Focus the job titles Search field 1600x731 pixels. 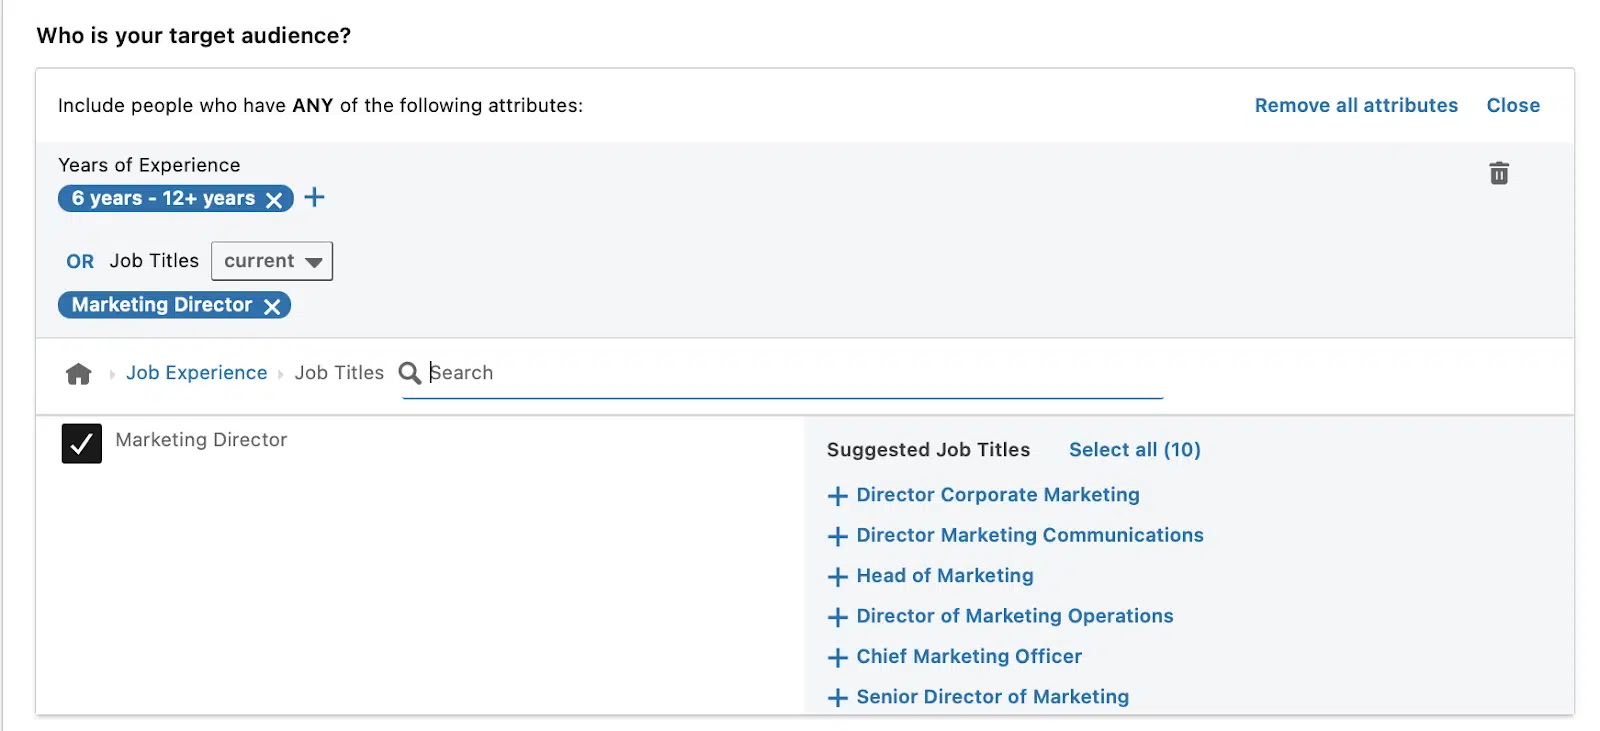click(790, 373)
